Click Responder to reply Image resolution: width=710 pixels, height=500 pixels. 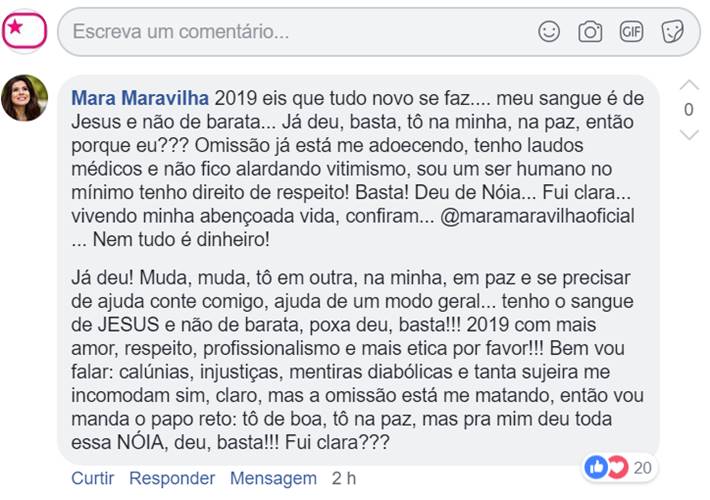click(x=172, y=478)
